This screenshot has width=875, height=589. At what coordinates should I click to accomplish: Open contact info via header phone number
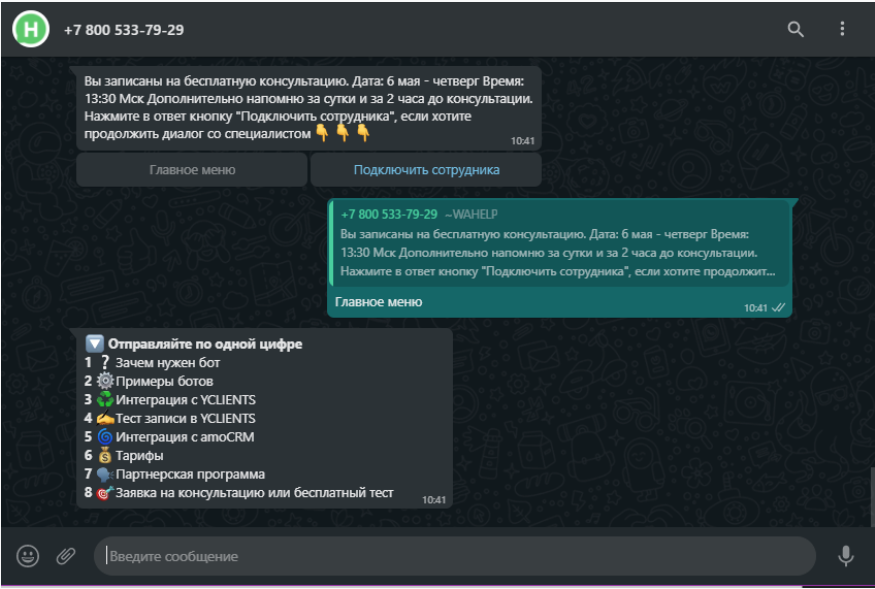pos(124,30)
